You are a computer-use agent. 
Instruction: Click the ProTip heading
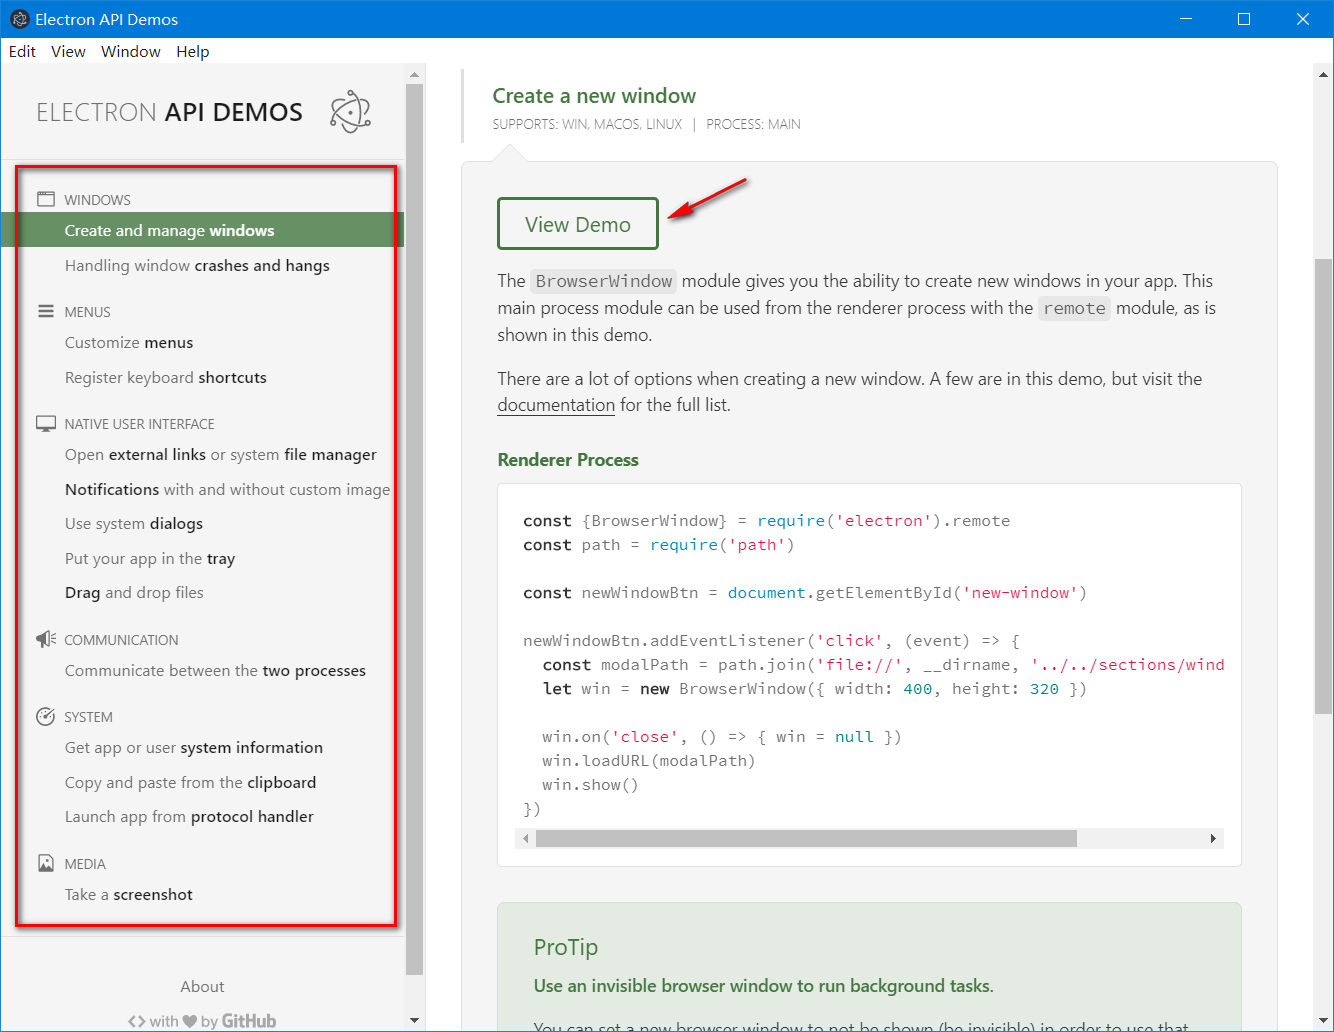pyautogui.click(x=566, y=947)
